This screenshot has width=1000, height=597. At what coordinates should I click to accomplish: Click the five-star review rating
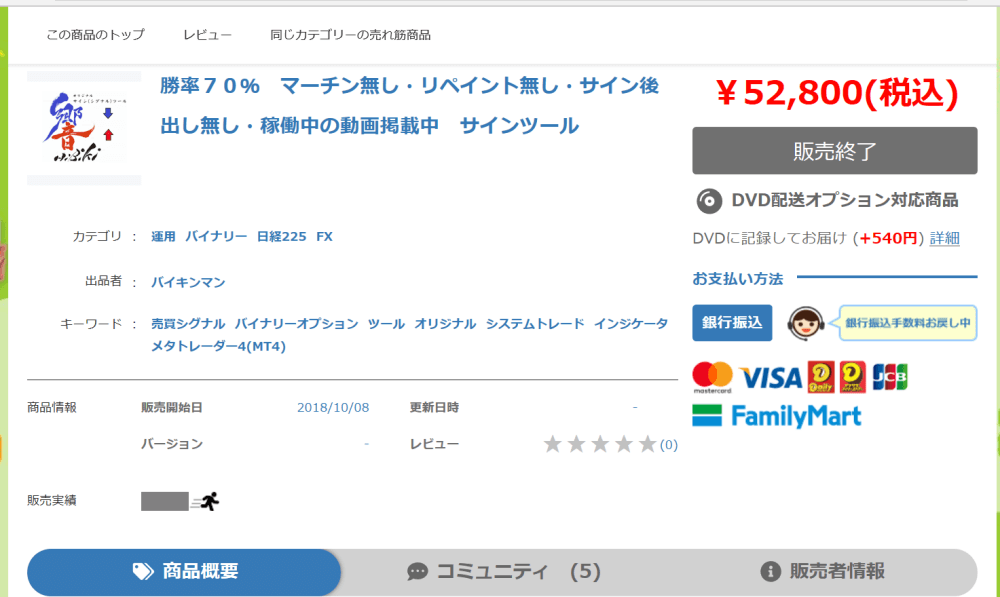pyautogui.click(x=599, y=444)
